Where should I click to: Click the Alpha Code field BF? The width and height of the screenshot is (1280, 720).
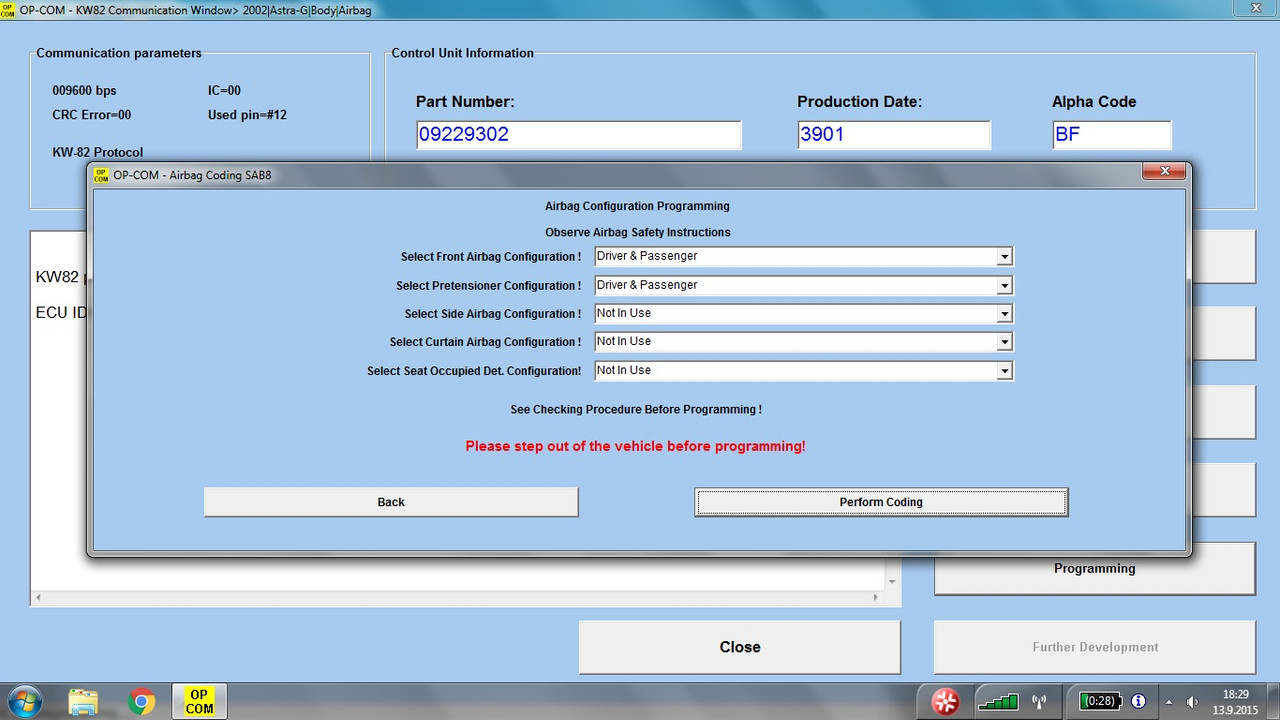(x=1111, y=135)
